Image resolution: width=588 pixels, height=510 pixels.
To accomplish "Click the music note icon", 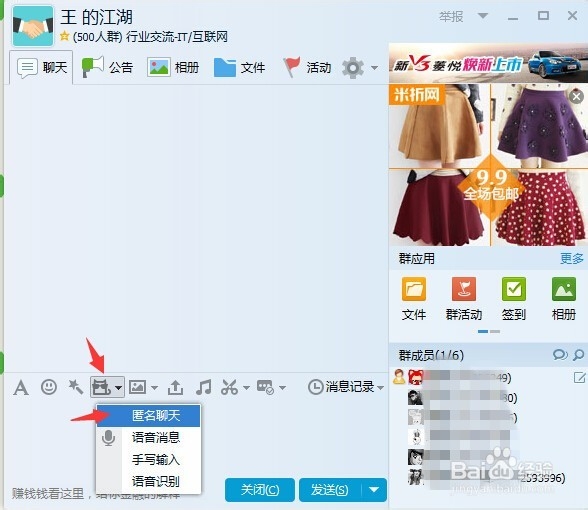I will coord(203,387).
